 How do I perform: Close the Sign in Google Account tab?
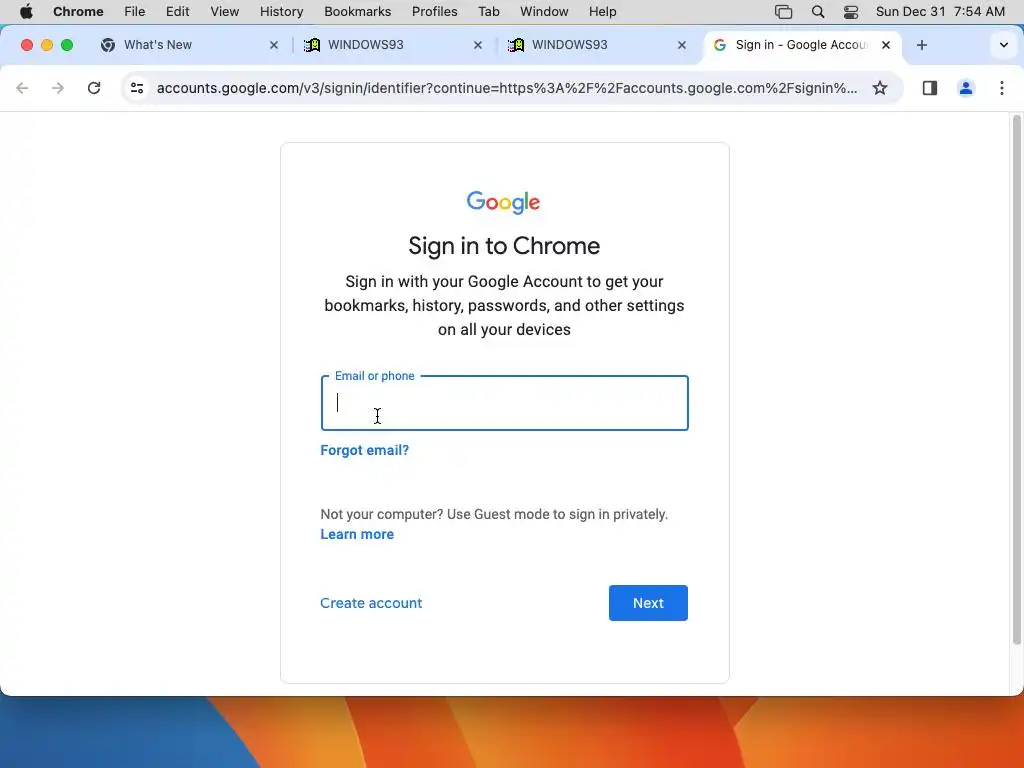click(x=886, y=45)
